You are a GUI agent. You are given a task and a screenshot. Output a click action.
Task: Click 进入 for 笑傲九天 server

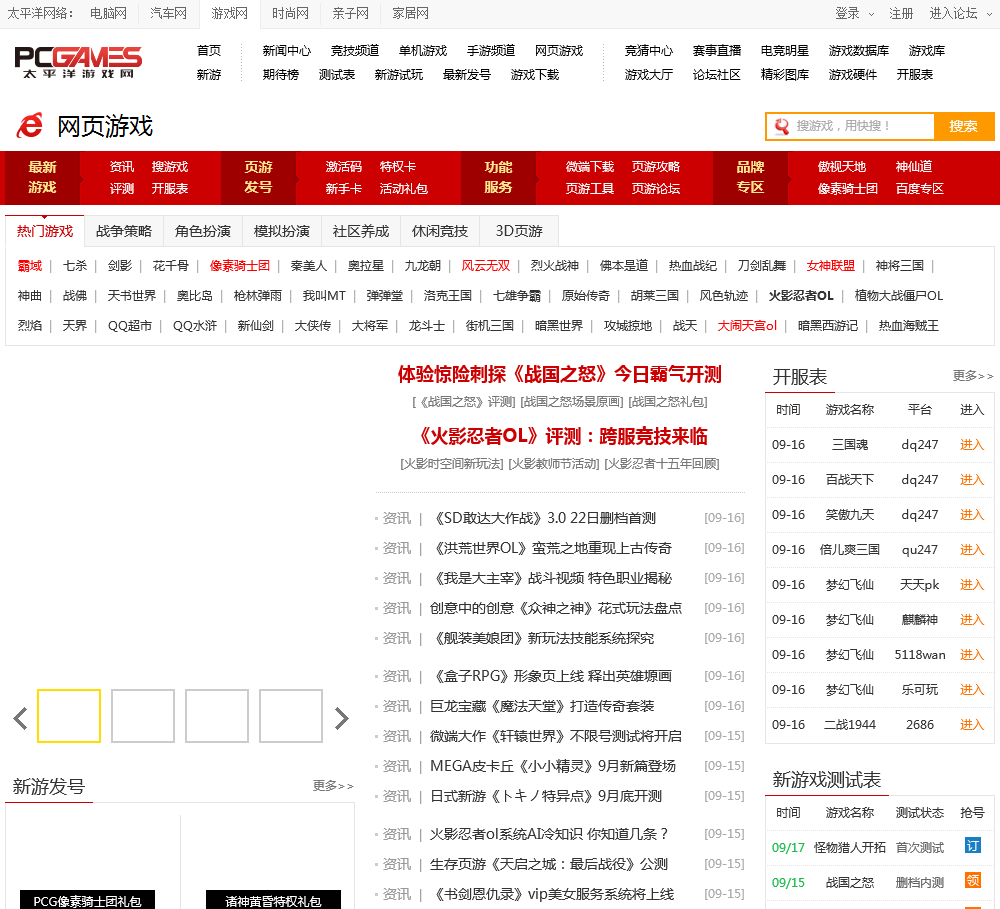tap(972, 515)
